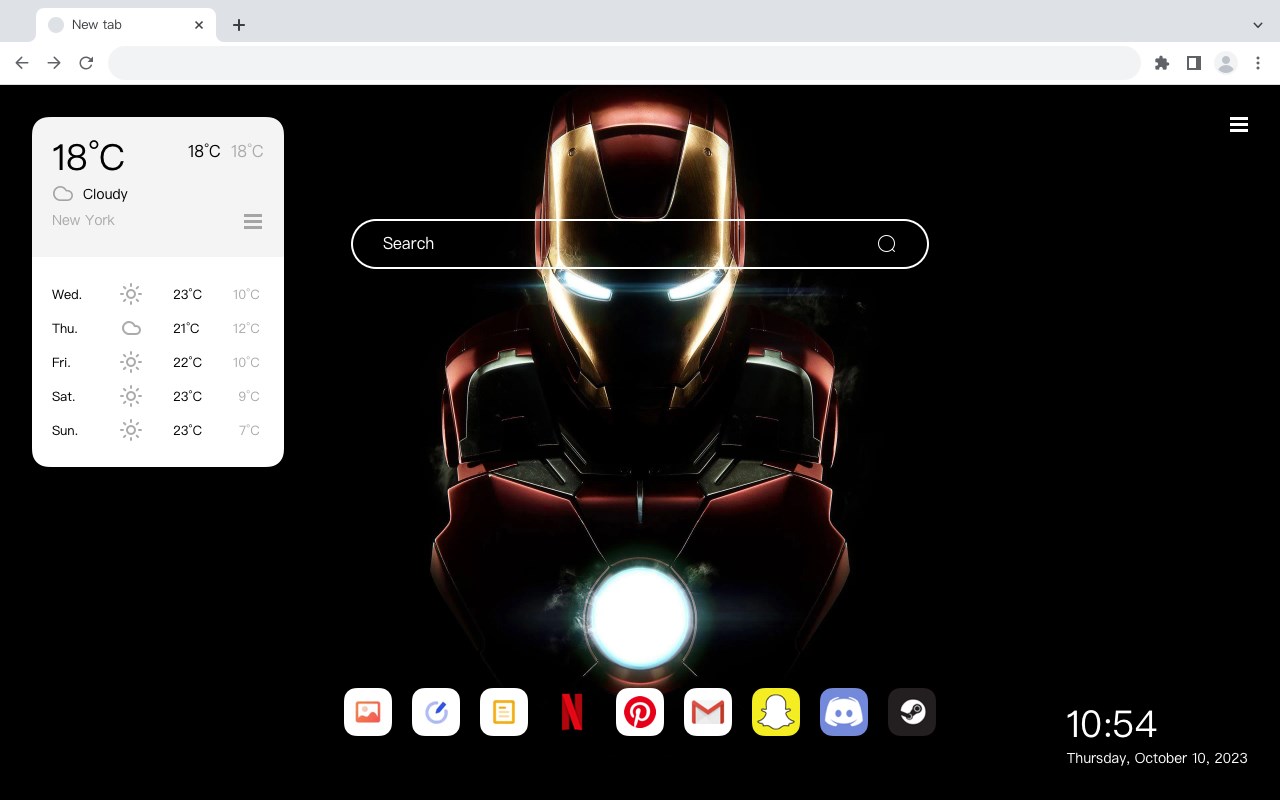The image size is (1280, 800).
Task: Click the New York location label
Action: (x=83, y=220)
